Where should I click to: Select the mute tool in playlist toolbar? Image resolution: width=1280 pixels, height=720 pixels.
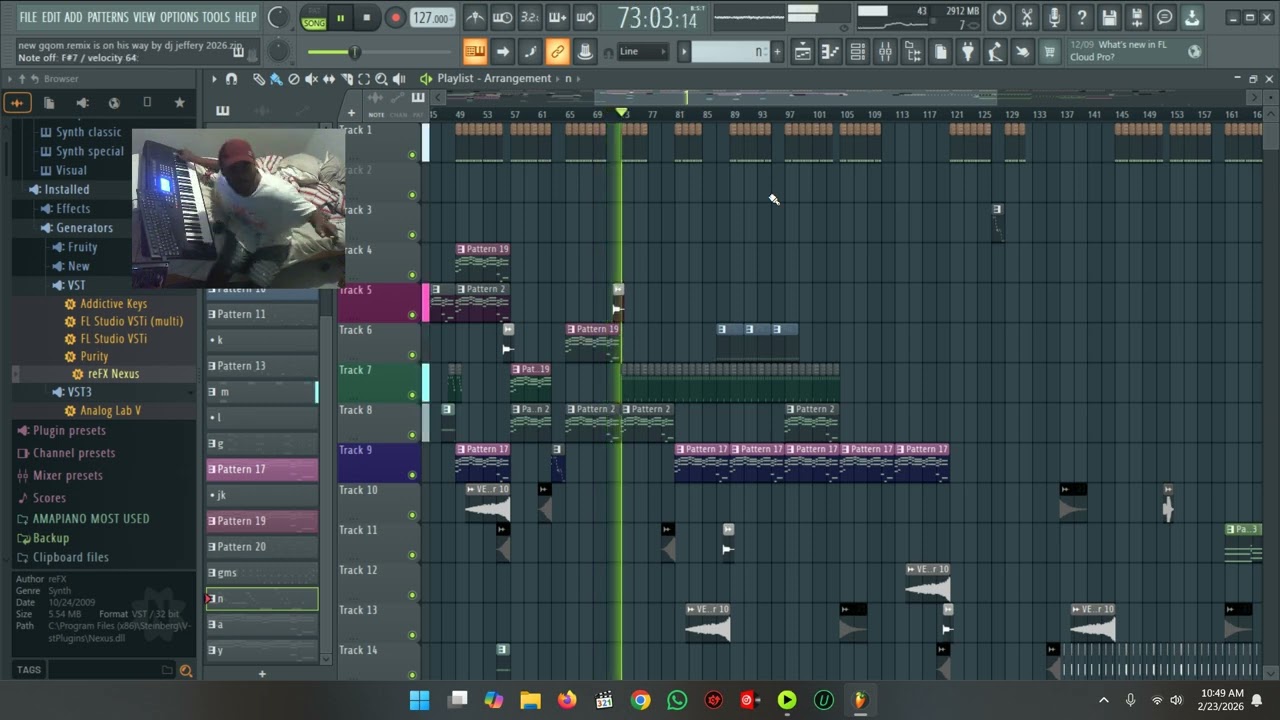(311, 79)
